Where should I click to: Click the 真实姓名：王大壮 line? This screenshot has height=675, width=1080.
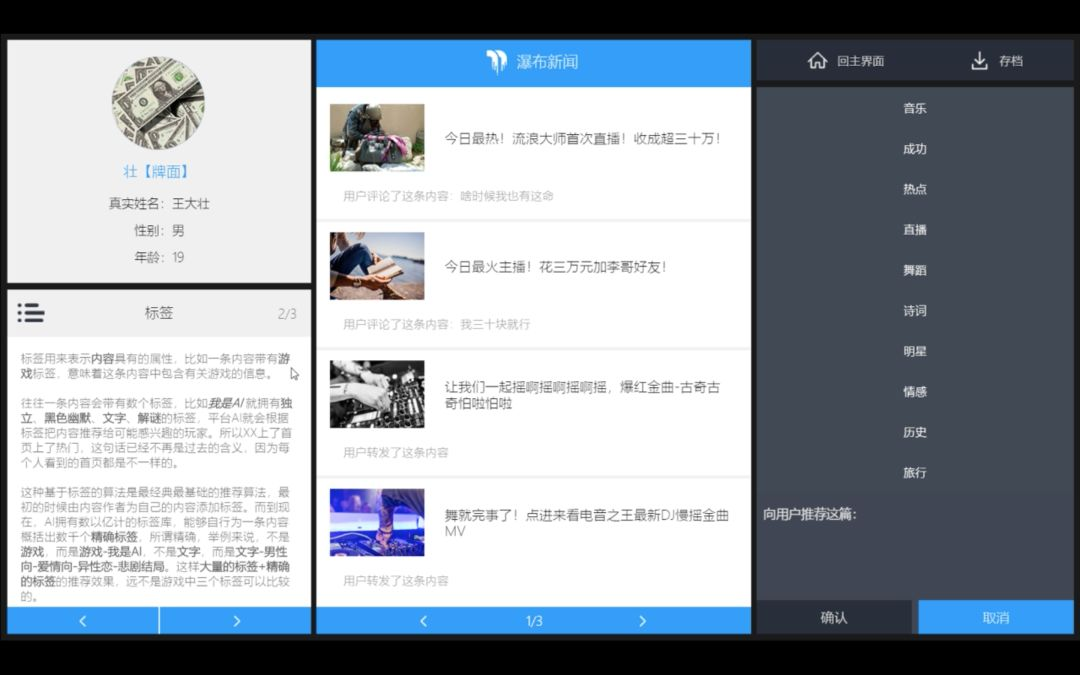(x=159, y=203)
